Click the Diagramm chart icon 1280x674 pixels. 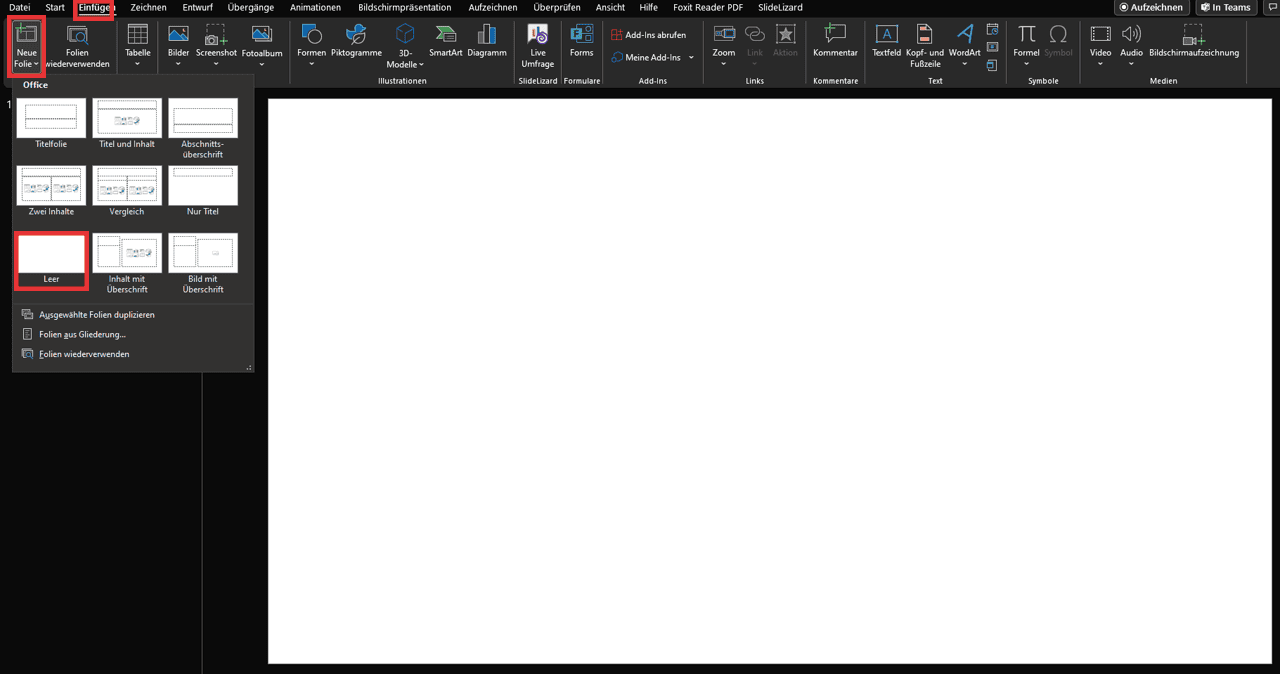(486, 36)
